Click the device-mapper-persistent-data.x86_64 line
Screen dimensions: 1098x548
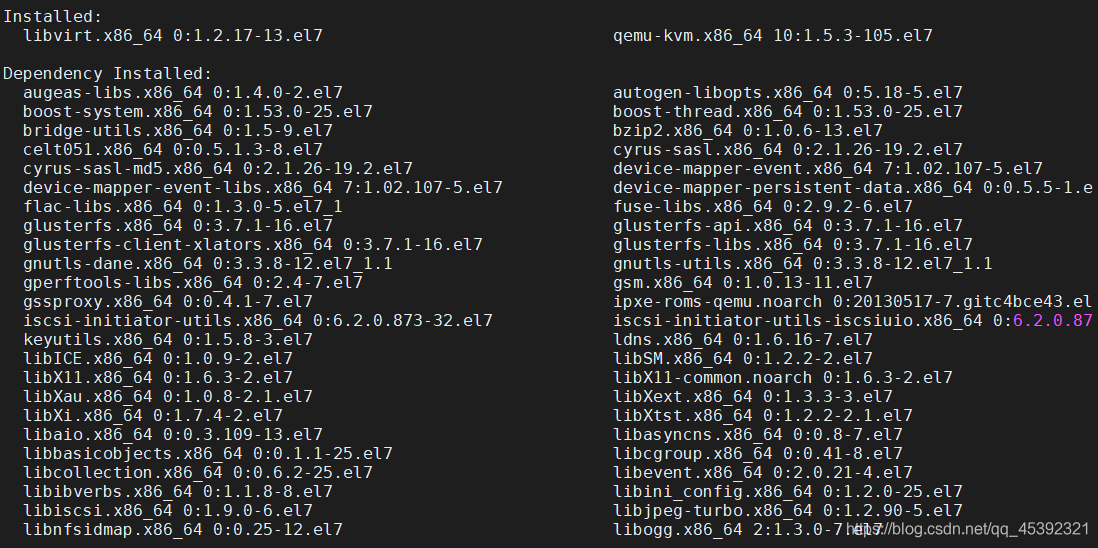coord(852,187)
